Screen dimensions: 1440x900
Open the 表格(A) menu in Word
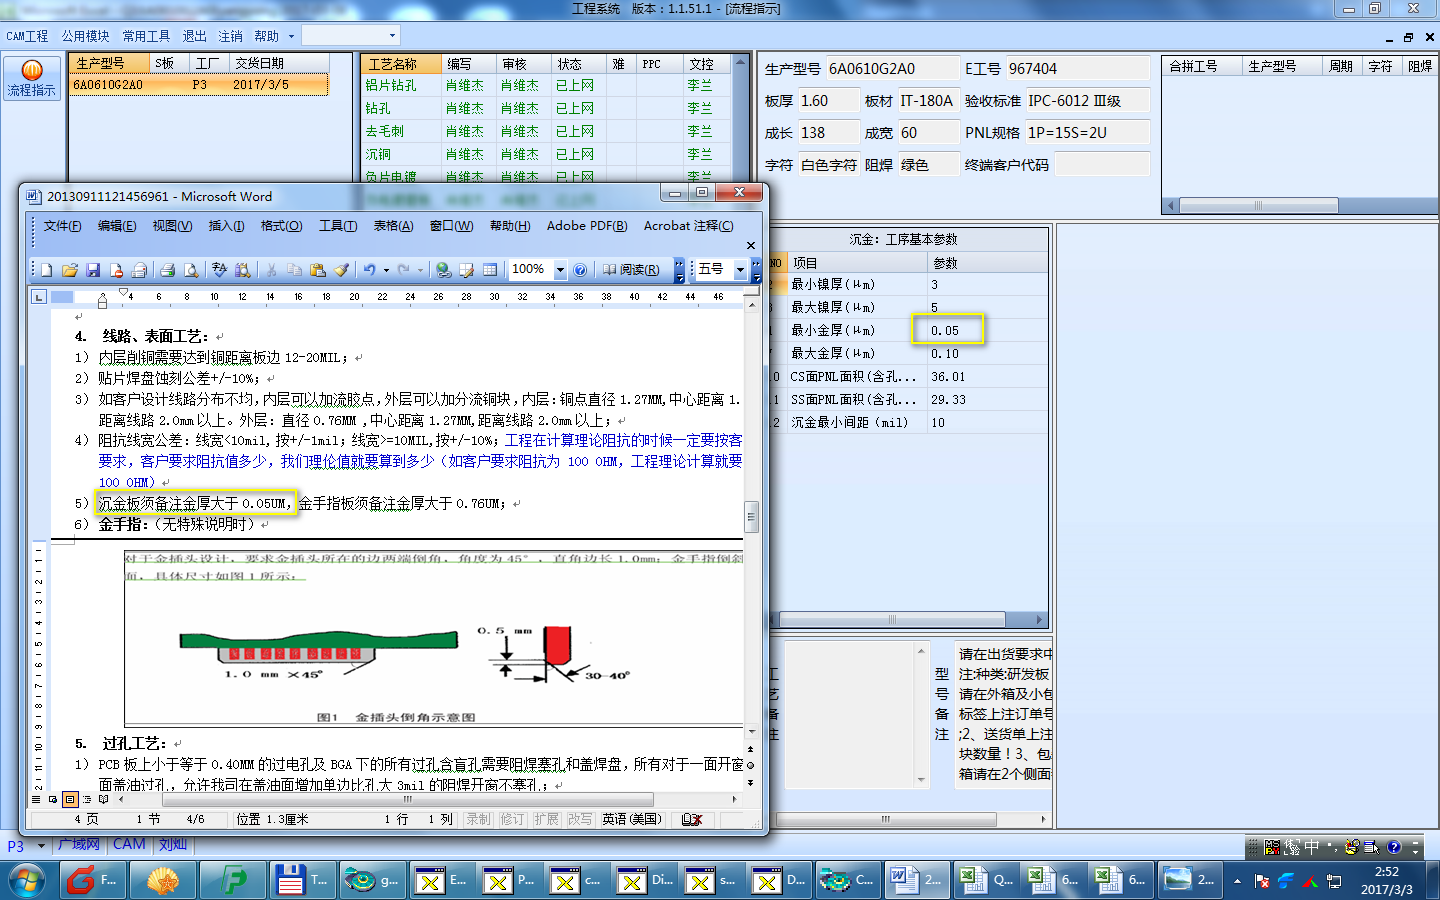(x=393, y=226)
